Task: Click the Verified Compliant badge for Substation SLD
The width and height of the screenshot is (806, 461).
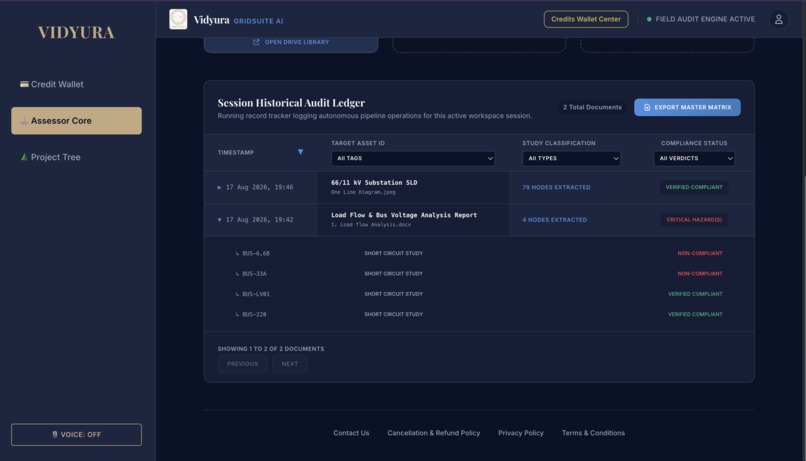Action: (x=694, y=188)
